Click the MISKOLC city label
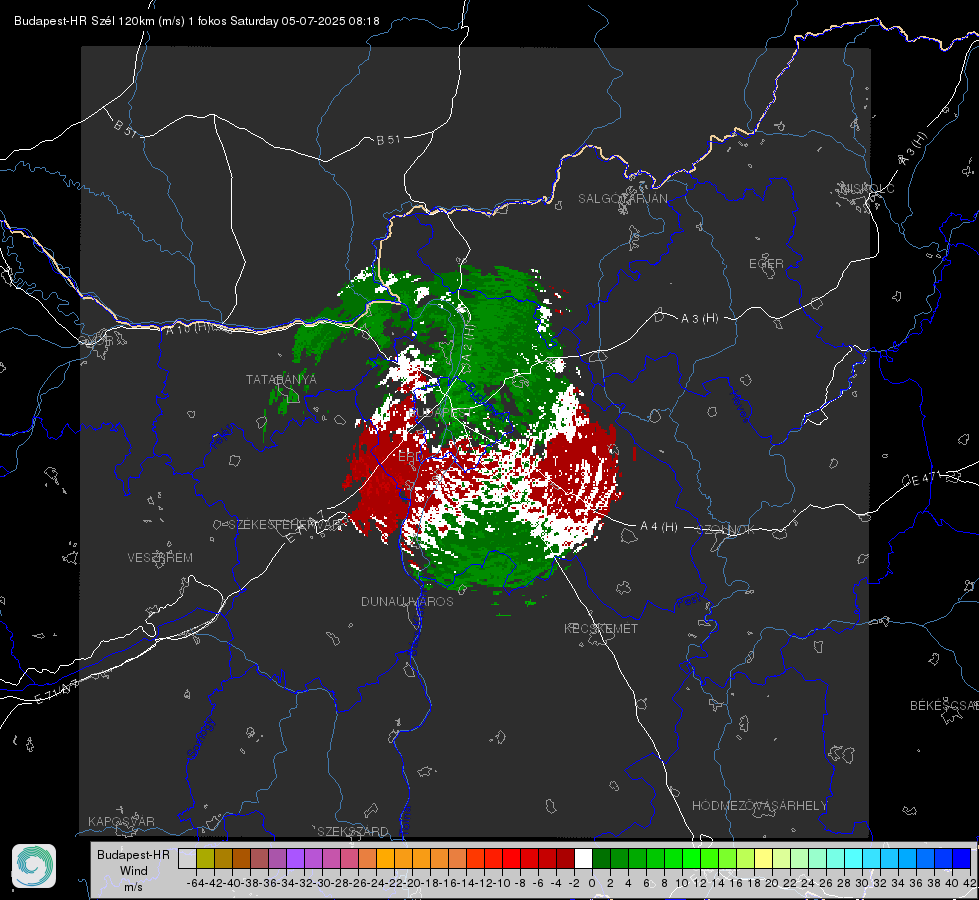 [x=867, y=188]
